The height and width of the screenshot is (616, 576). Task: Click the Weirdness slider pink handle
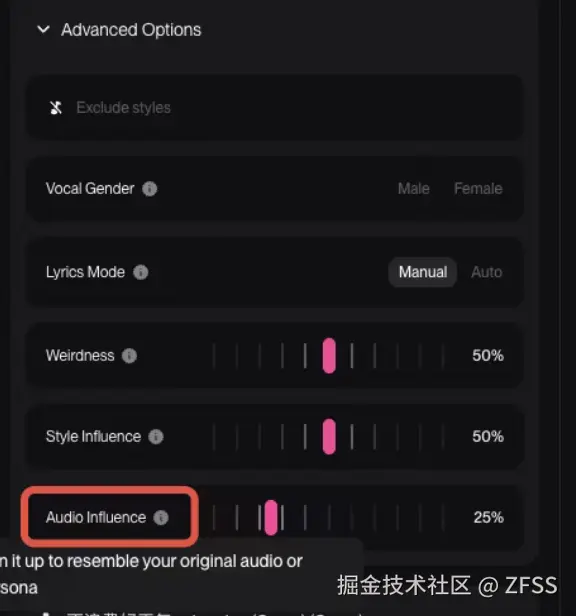pyautogui.click(x=329, y=356)
